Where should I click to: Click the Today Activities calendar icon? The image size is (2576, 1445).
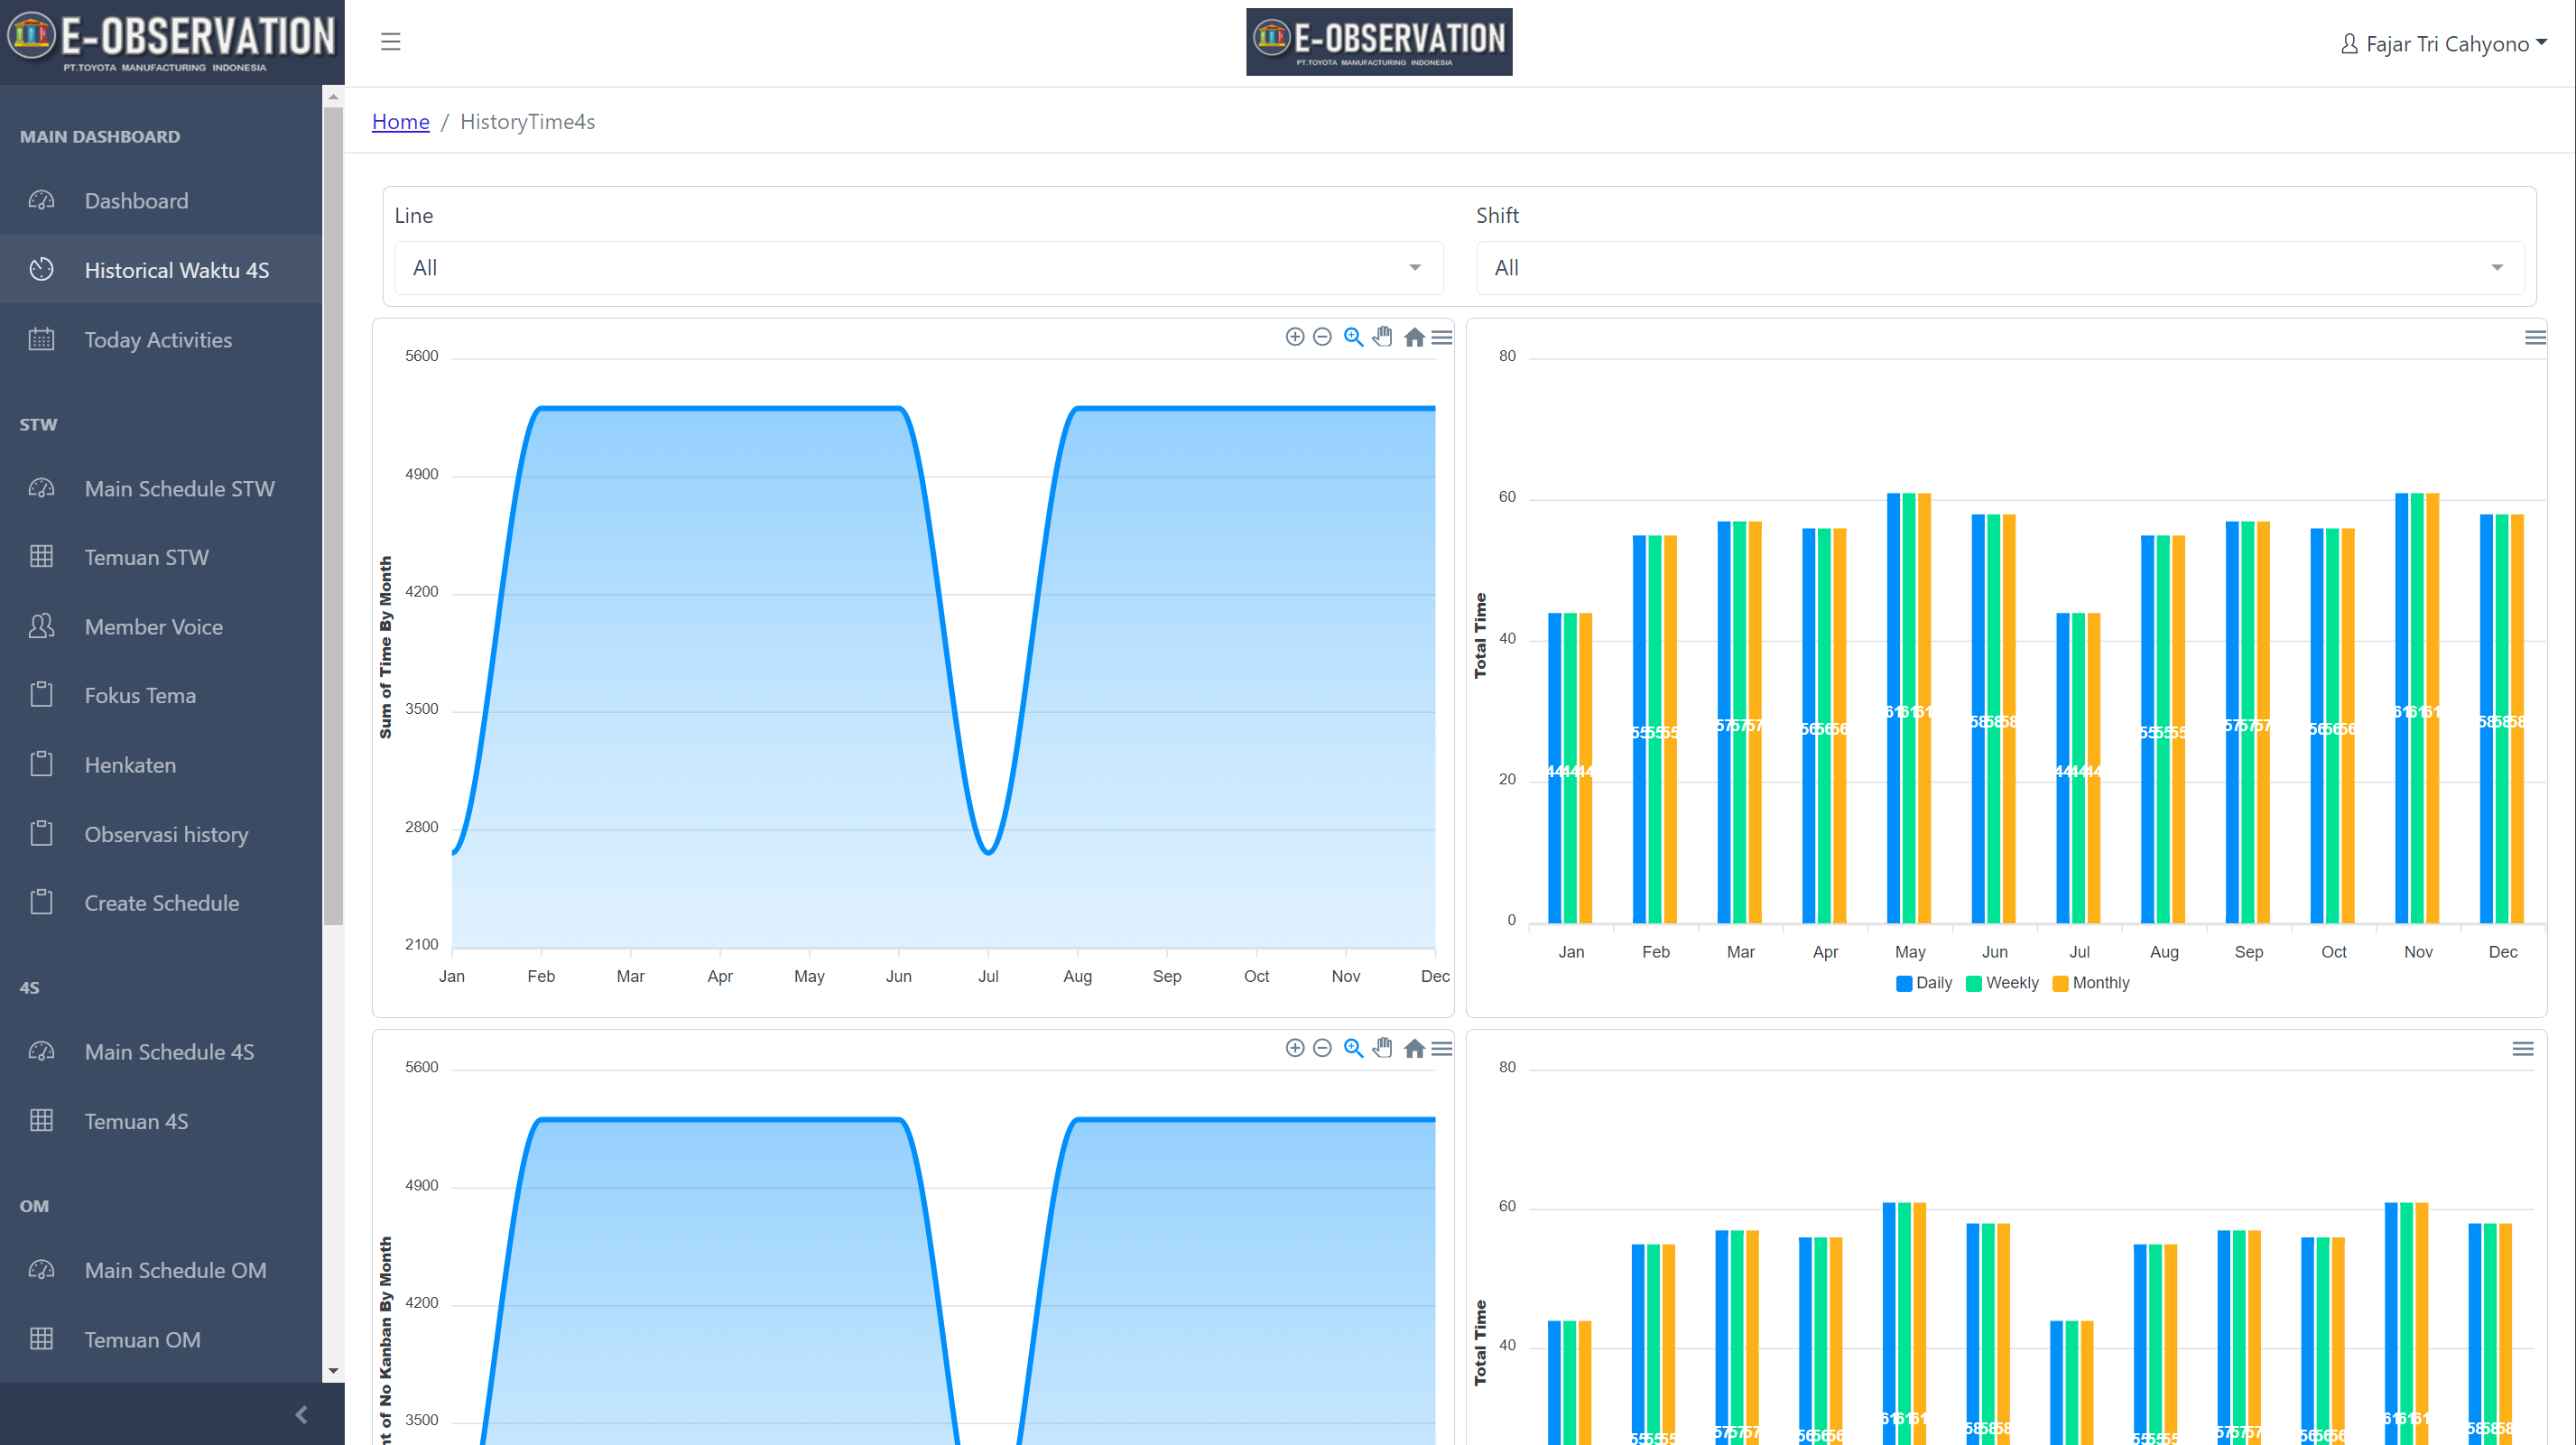(41, 340)
